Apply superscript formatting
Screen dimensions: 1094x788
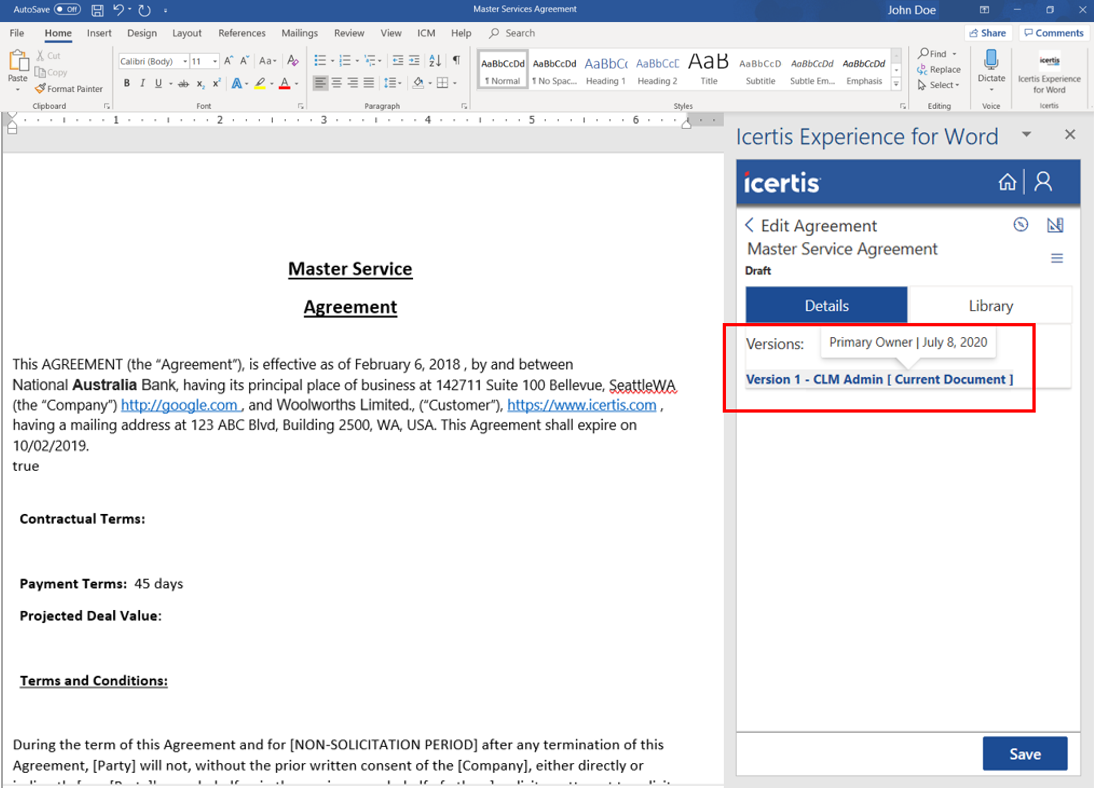(216, 83)
